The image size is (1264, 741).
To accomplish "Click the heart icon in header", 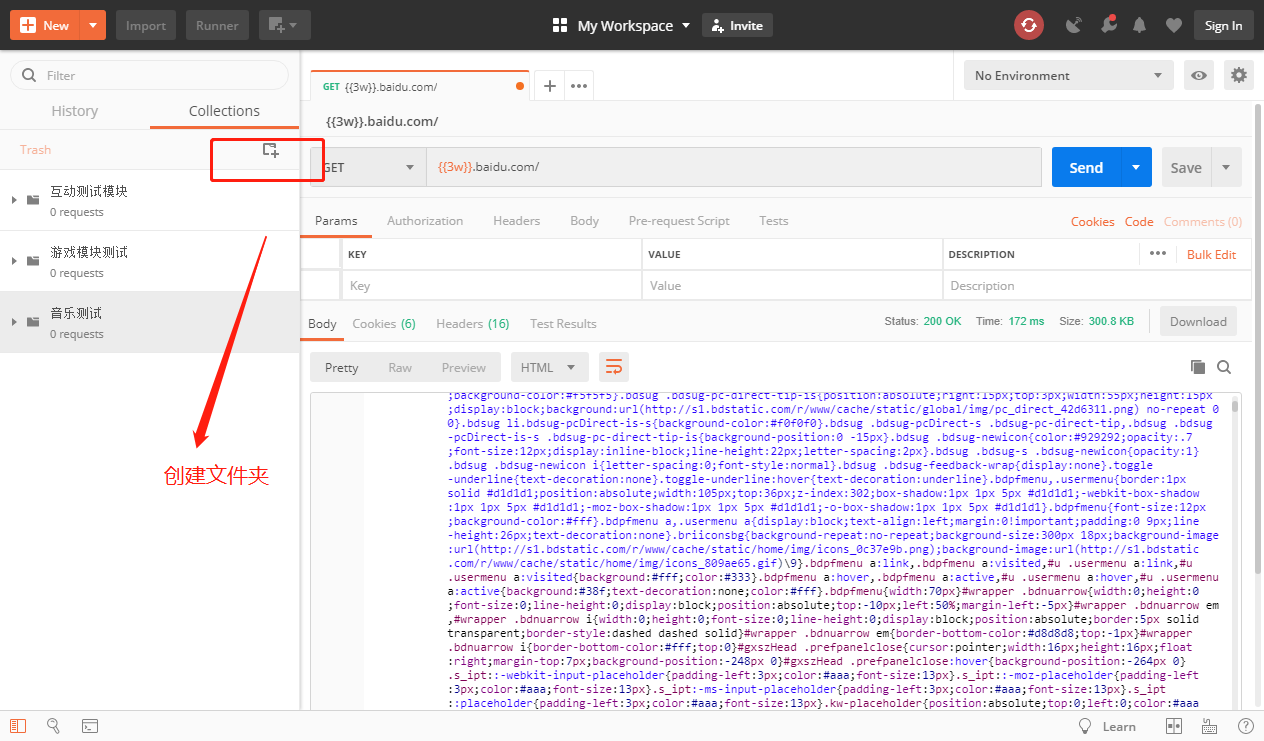I will coord(1174,25).
